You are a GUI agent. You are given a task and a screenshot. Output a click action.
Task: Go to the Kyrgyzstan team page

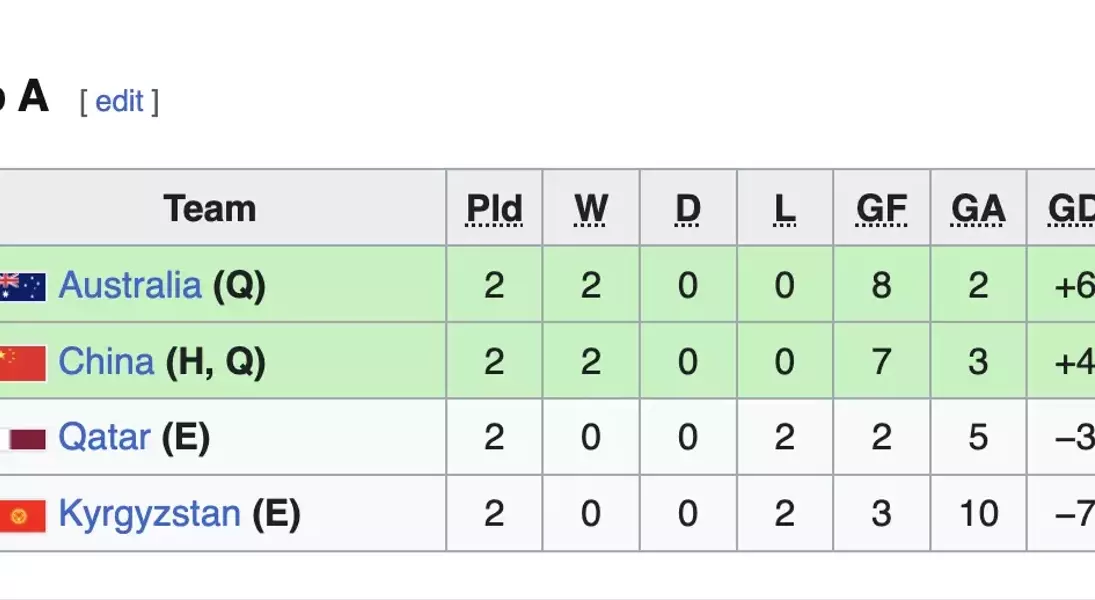[149, 514]
